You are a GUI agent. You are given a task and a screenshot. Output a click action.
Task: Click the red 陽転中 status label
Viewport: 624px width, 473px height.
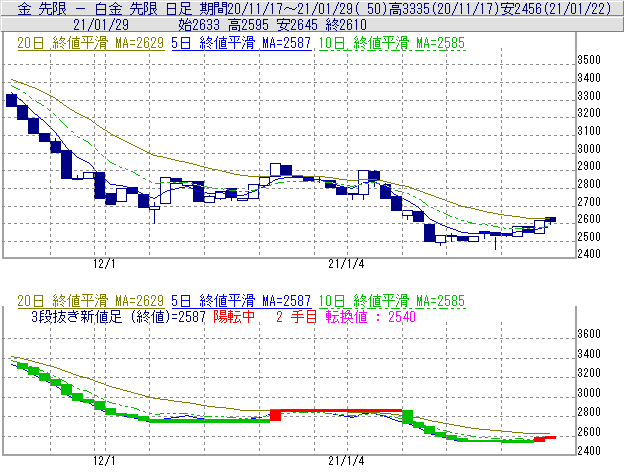(235, 315)
